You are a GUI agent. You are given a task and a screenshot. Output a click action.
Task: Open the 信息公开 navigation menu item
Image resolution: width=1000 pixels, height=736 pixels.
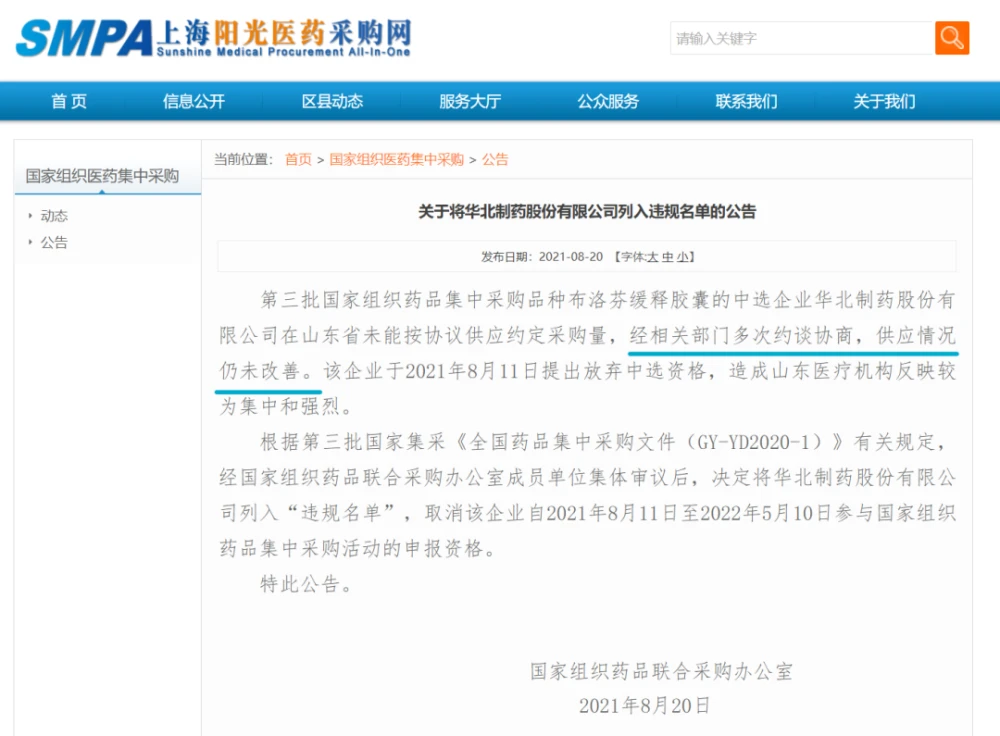[194, 101]
